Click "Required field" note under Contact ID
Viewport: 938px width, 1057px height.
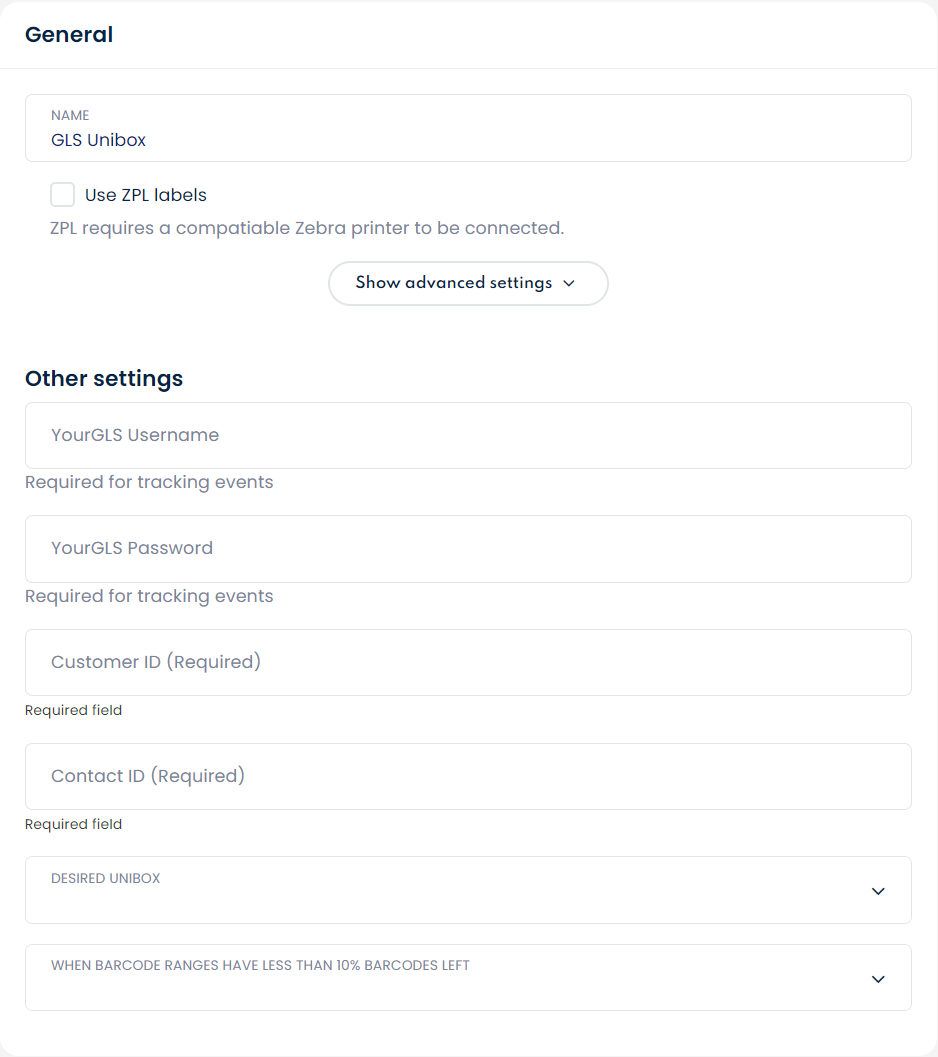tap(74, 824)
